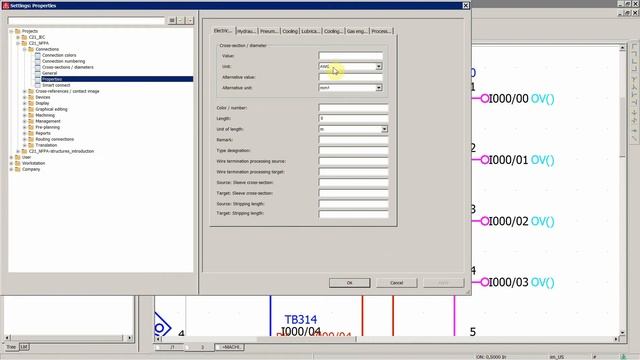Image resolution: width=640 pixels, height=360 pixels.
Task: Expand Cross-references / contact image folder
Action: tap(24, 91)
